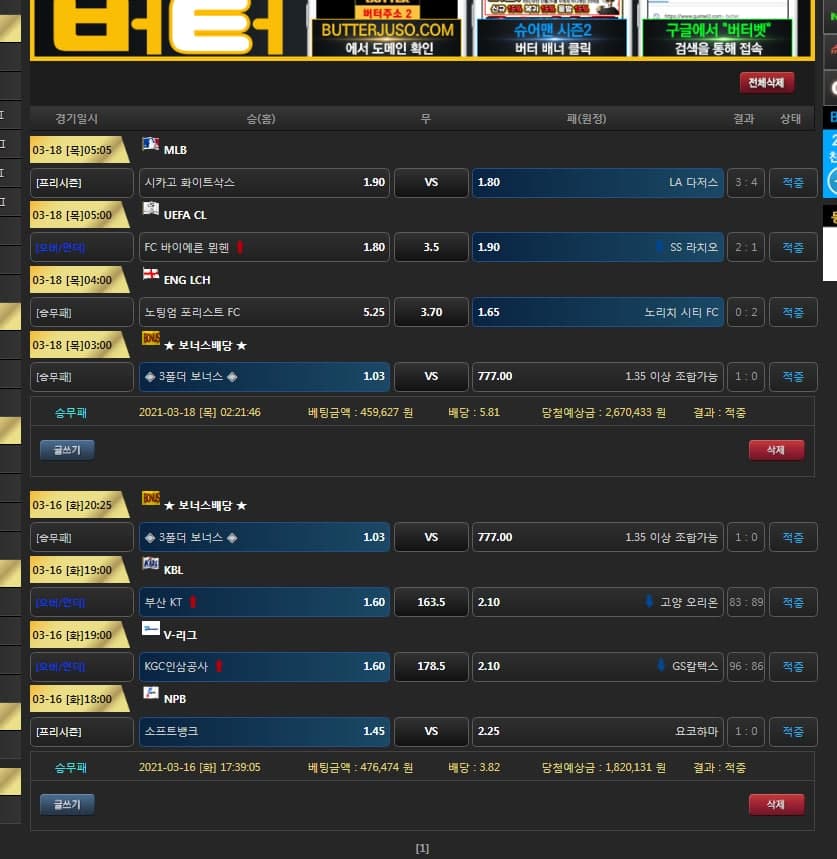Select the 노리치 시티 FC away odds cell
837x859 pixels.
pos(598,312)
